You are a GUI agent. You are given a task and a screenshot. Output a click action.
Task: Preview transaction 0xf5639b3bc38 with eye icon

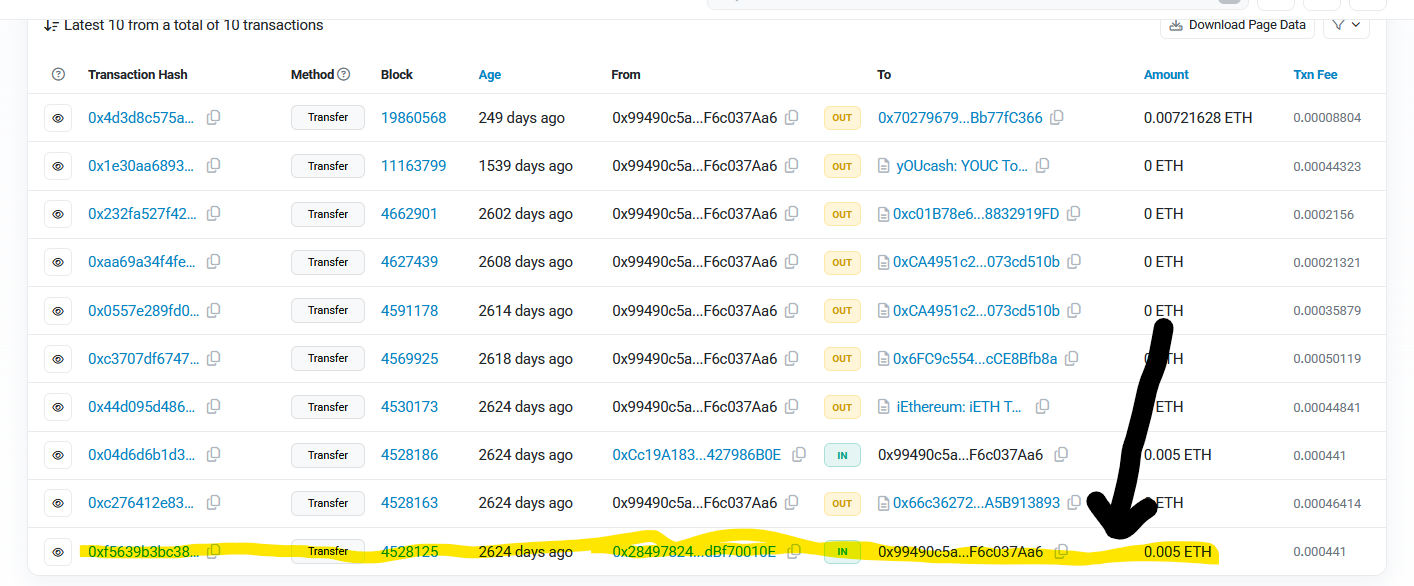coord(58,551)
